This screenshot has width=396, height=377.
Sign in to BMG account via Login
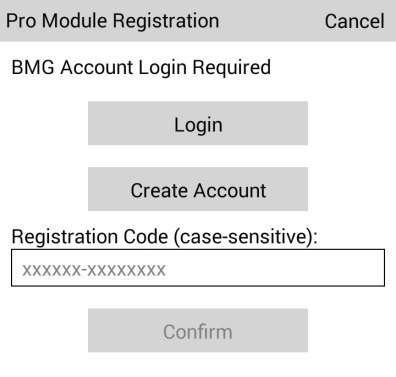click(x=198, y=123)
